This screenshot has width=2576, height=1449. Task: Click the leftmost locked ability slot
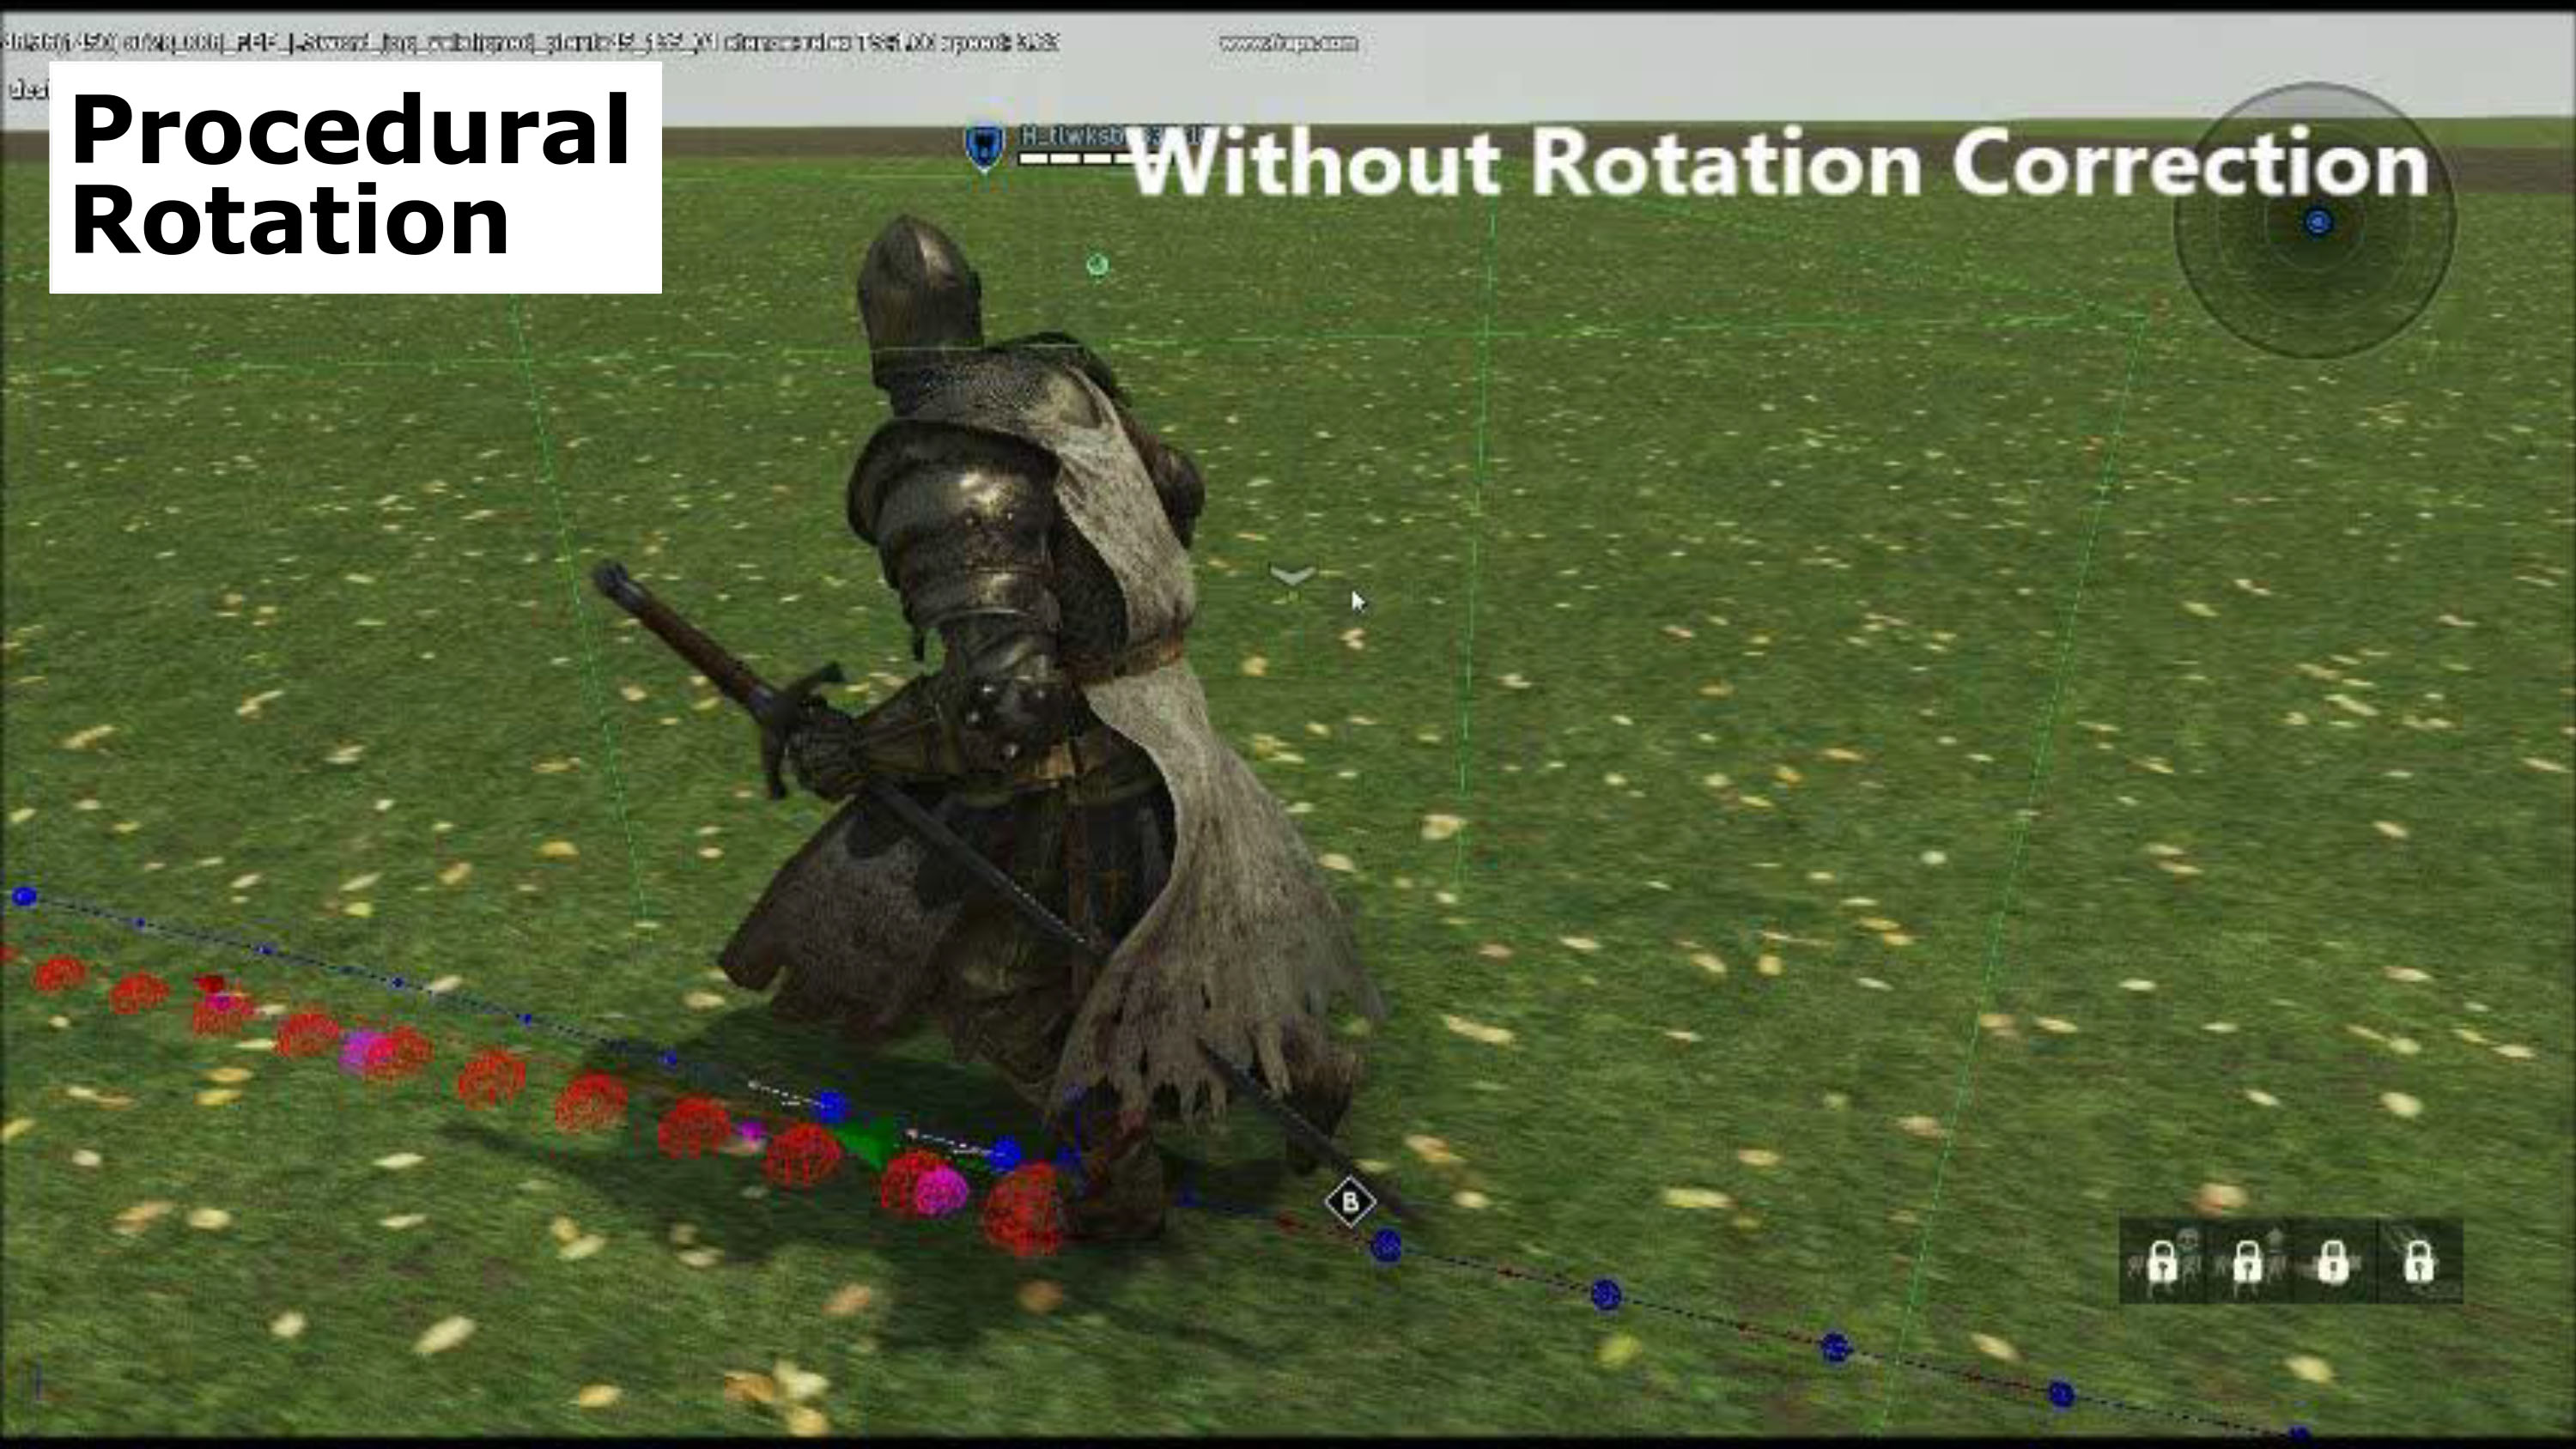2162,1260
